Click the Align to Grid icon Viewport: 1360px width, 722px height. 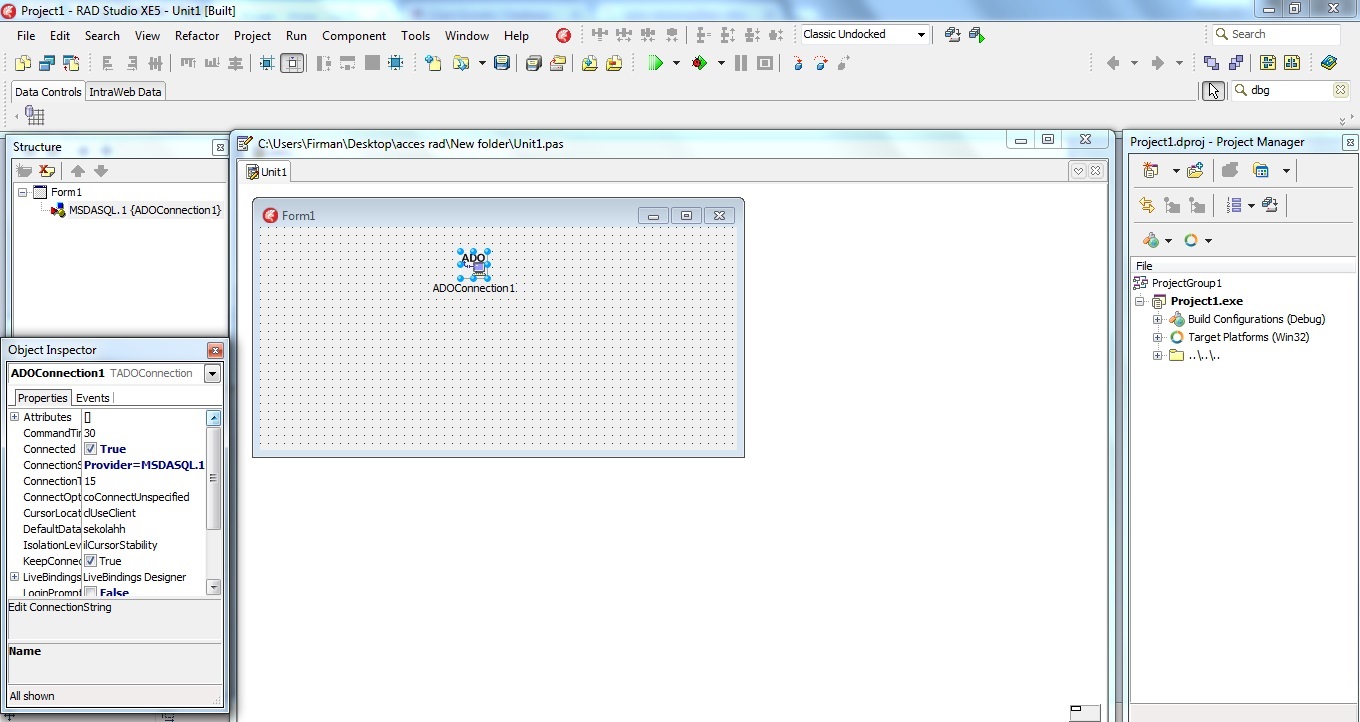[x=267, y=63]
